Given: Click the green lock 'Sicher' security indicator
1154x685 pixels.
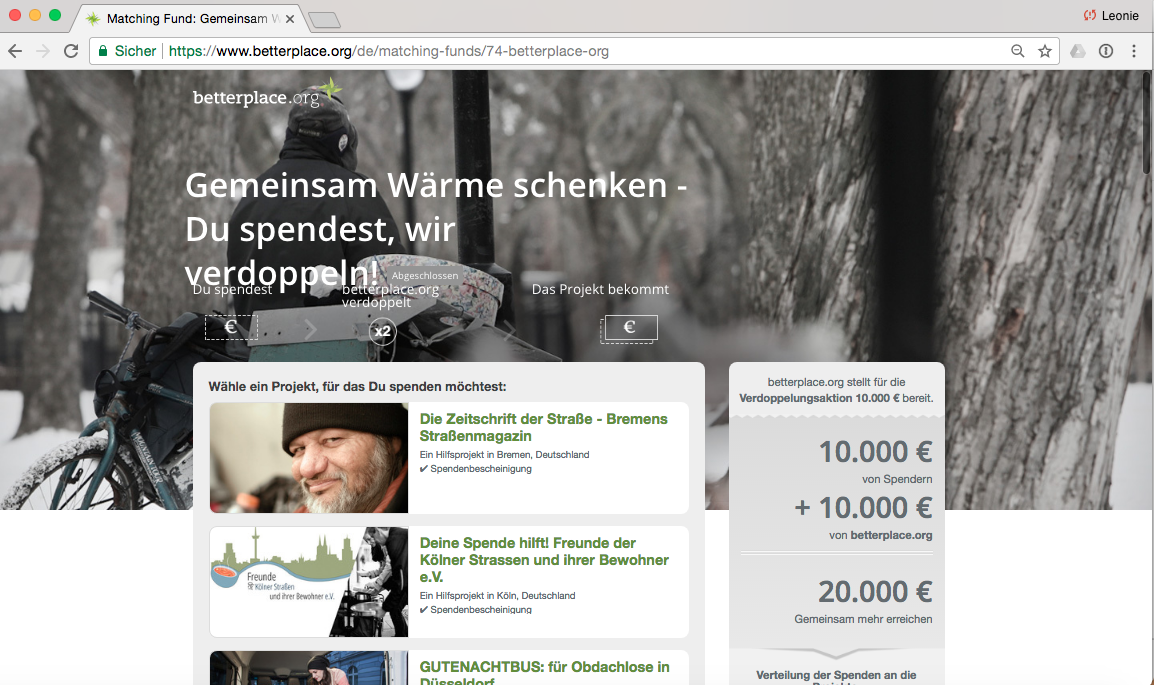Looking at the screenshot, I should pyautogui.click(x=126, y=51).
